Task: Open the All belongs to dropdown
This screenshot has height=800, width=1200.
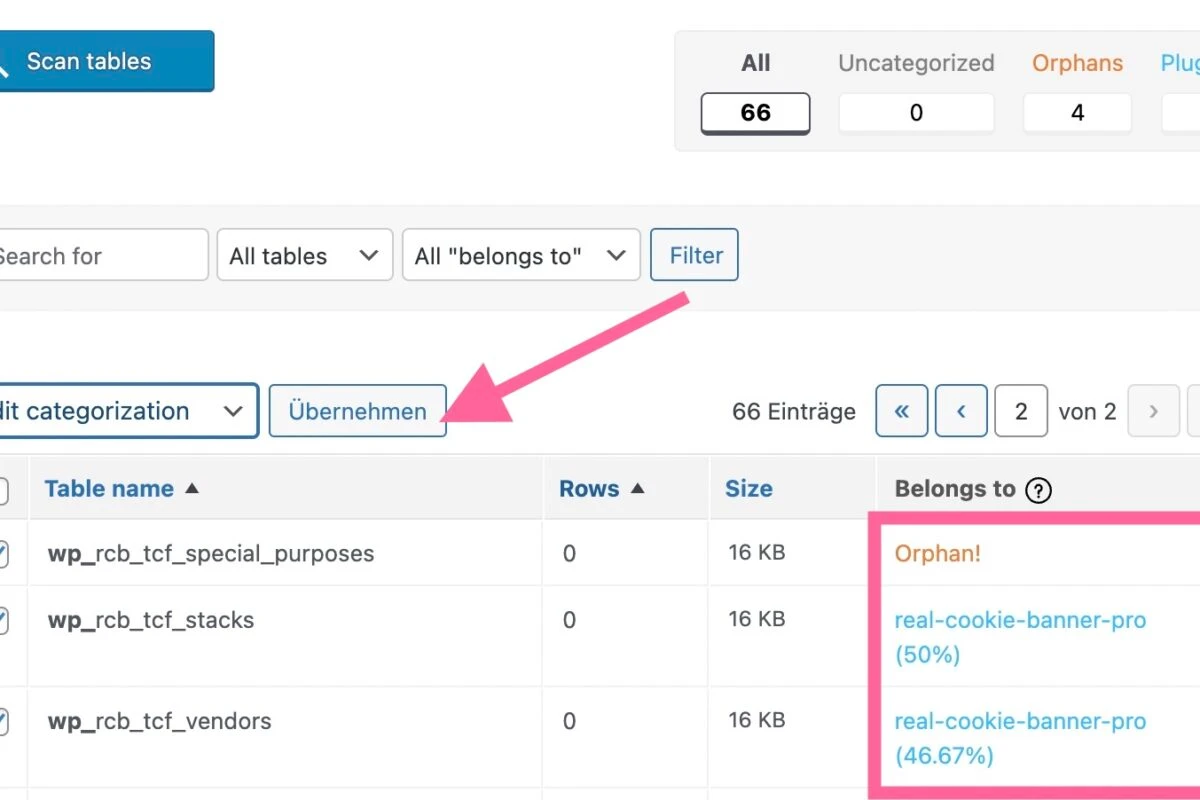Action: coord(520,255)
